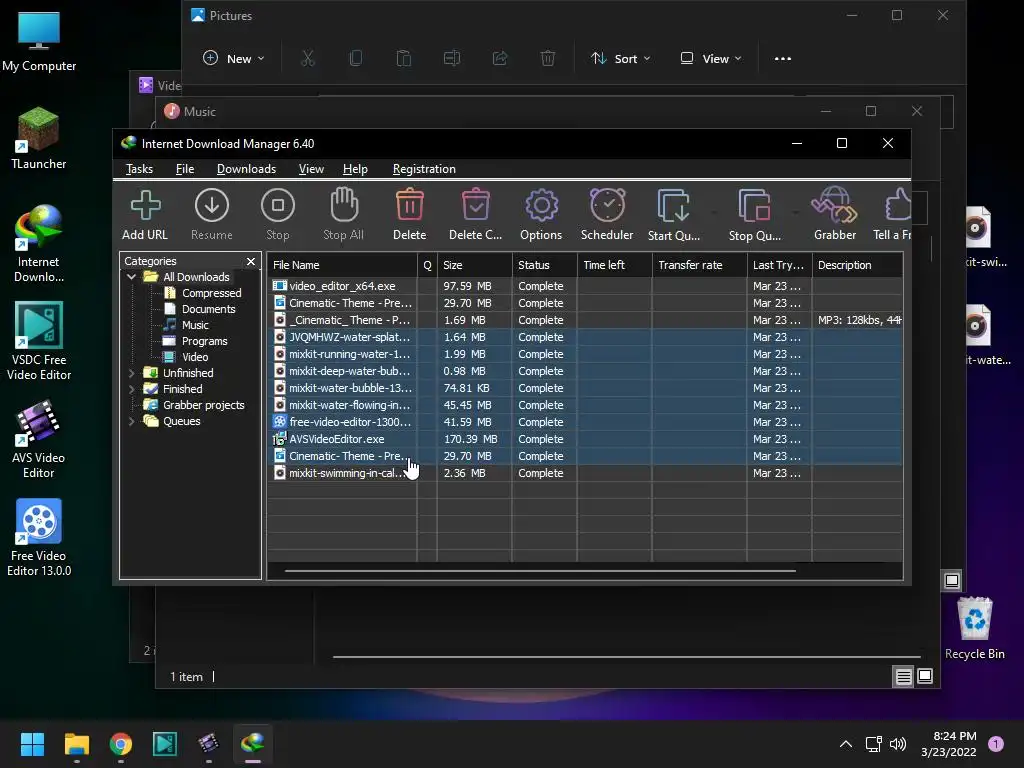Click the horizontal scrollbar of the download list
The image size is (1024, 768).
click(x=541, y=571)
